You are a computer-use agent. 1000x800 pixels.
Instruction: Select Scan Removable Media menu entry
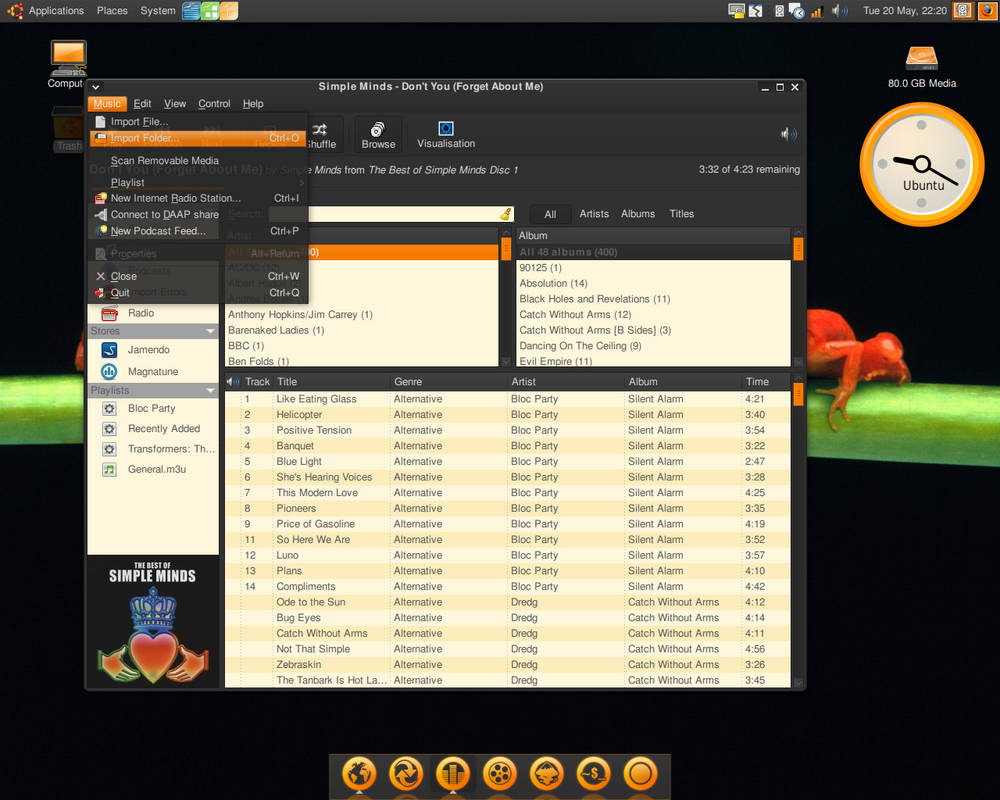point(198,161)
